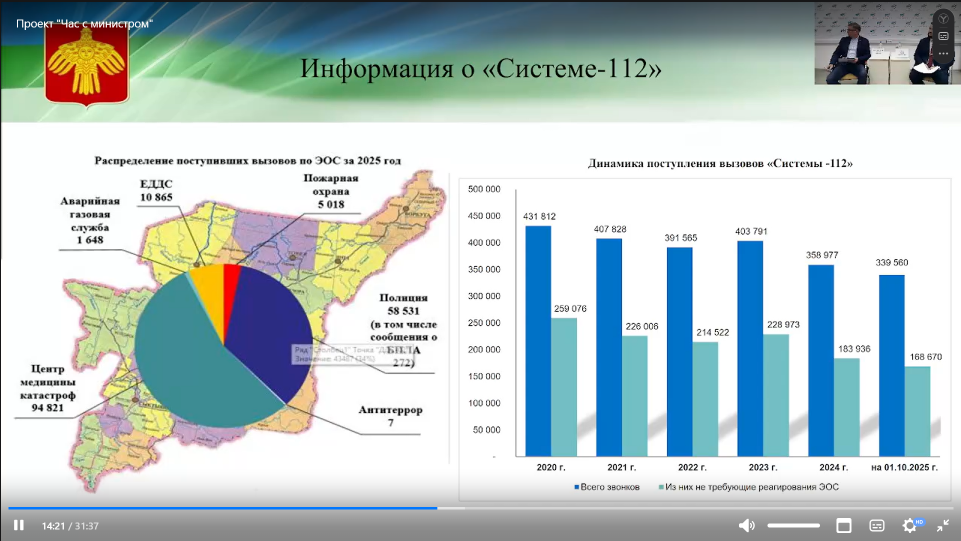Exit fullscreen mode
Image resolution: width=961 pixels, height=541 pixels.
tap(942, 525)
